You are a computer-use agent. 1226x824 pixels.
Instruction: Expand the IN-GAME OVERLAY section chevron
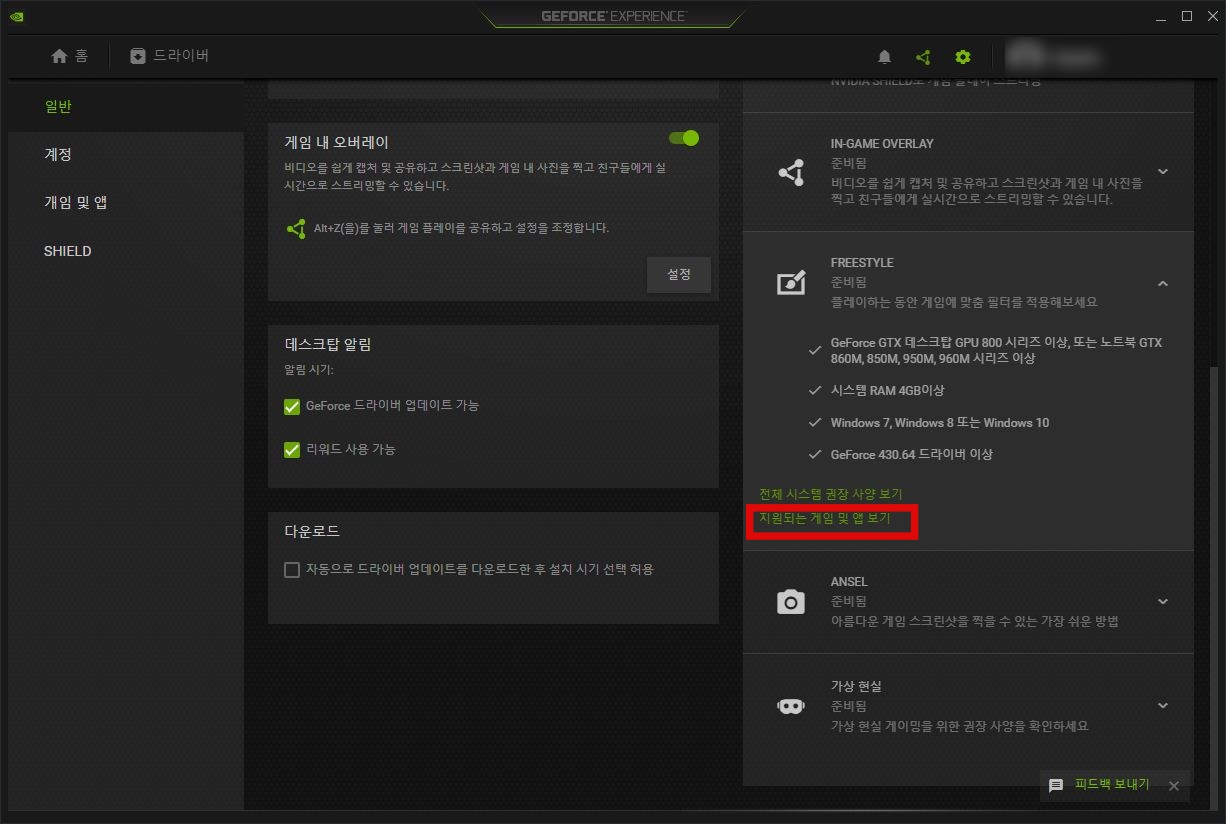click(1163, 172)
